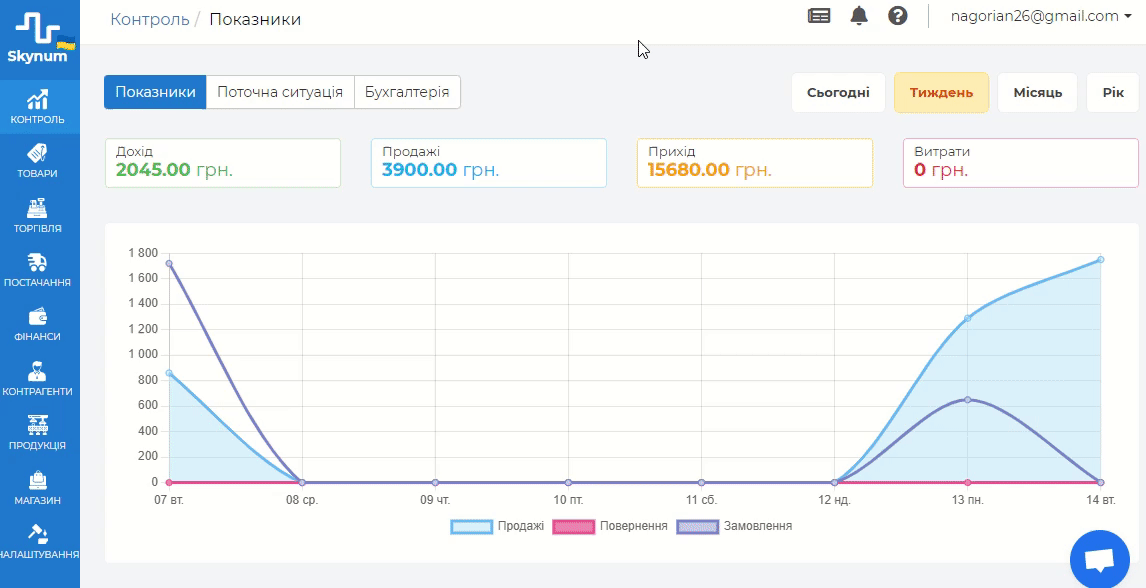
Task: Click the Контроль breadcrumb link
Action: [150, 19]
